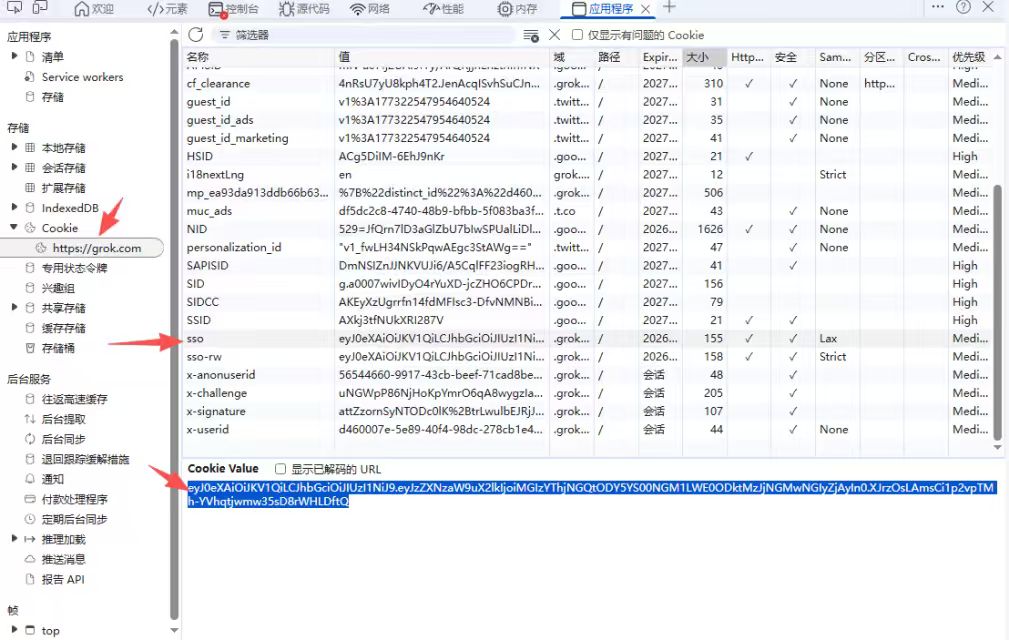The width and height of the screenshot is (1009, 640).
Task: Sort cookies by the 大小 column header
Action: [x=705, y=57]
